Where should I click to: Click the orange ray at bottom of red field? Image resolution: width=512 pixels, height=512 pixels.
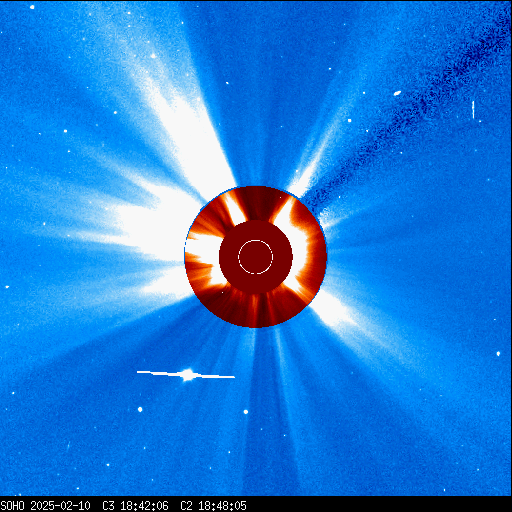click(254, 310)
